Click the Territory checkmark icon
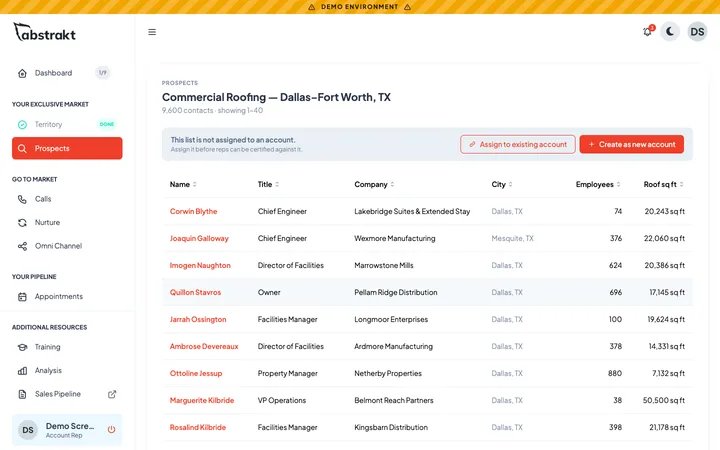The image size is (720, 450). [22, 124]
